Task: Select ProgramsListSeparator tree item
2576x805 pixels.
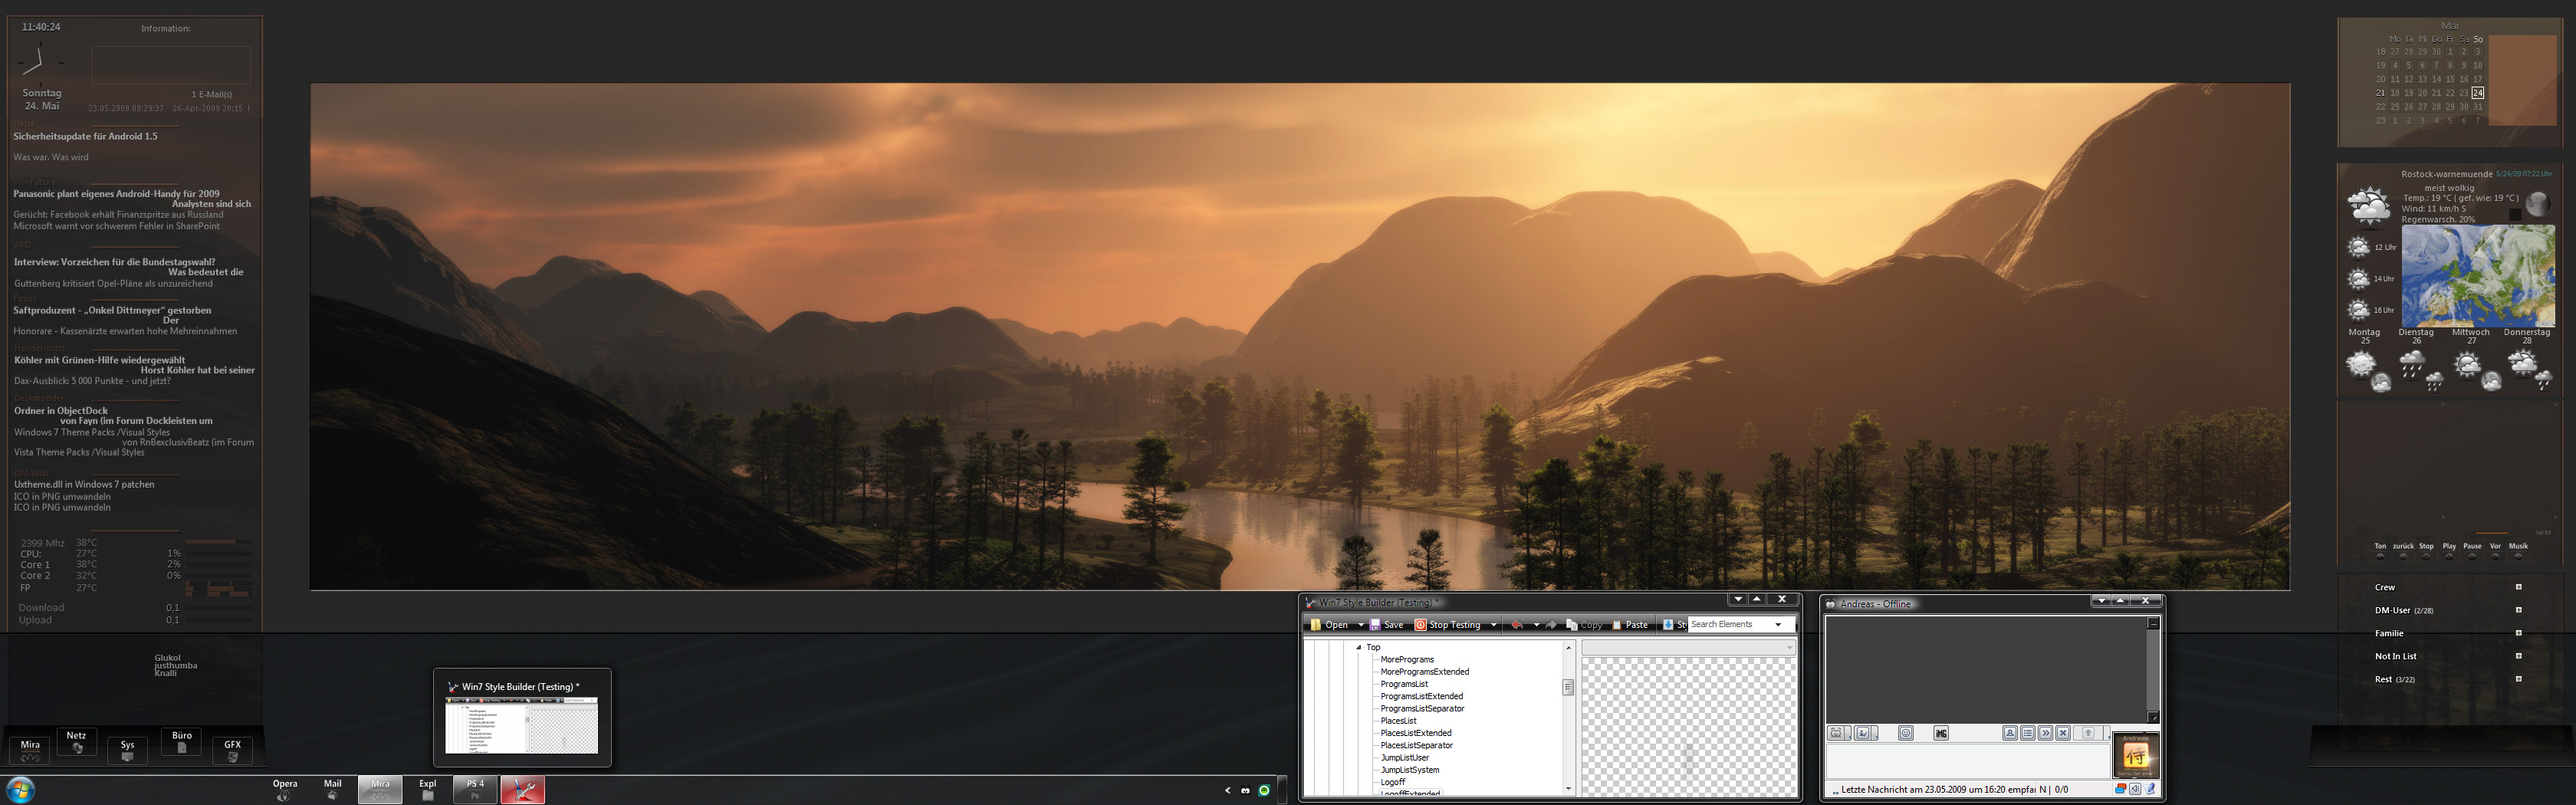Action: click(1422, 709)
